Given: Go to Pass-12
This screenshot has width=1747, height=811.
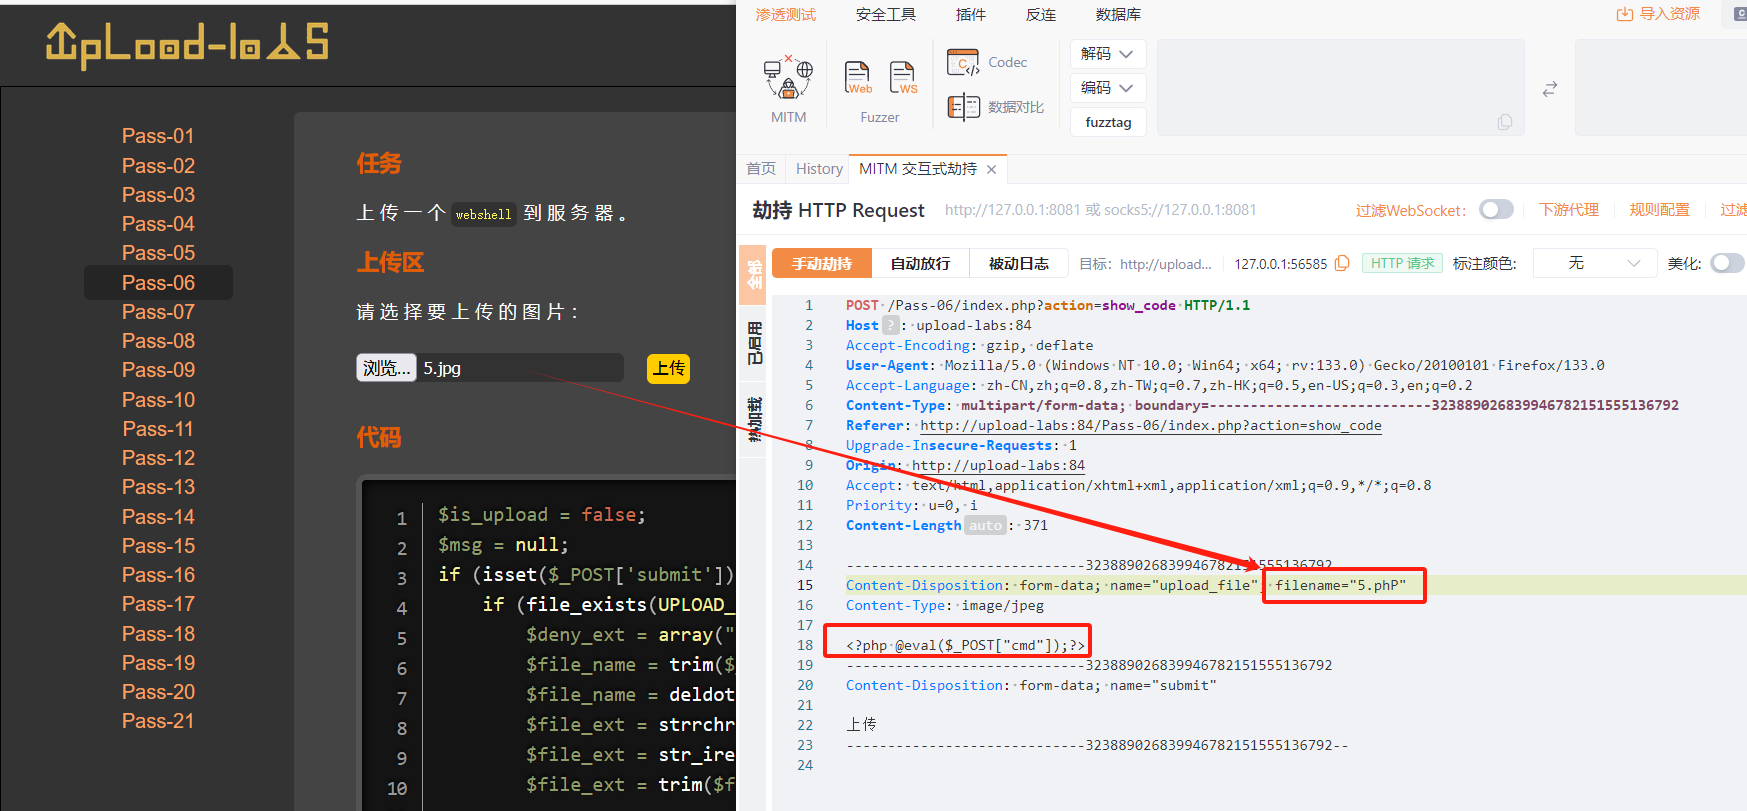Looking at the screenshot, I should click(158, 458).
